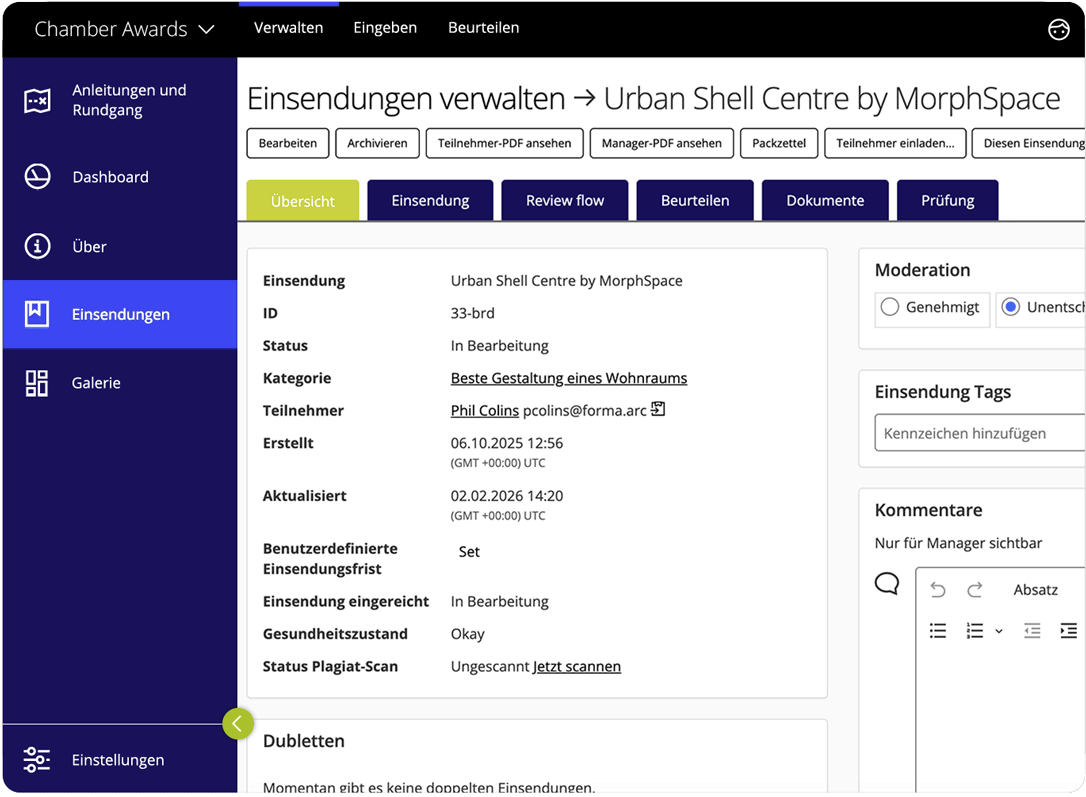This screenshot has width=1086, height=797.
Task: Open the Eingeben menu item
Action: (x=385, y=28)
